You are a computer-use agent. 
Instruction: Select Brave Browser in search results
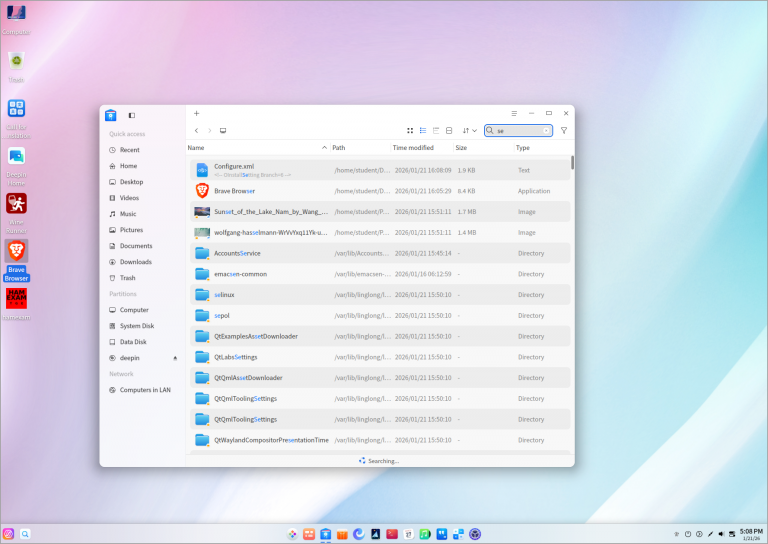click(380, 191)
